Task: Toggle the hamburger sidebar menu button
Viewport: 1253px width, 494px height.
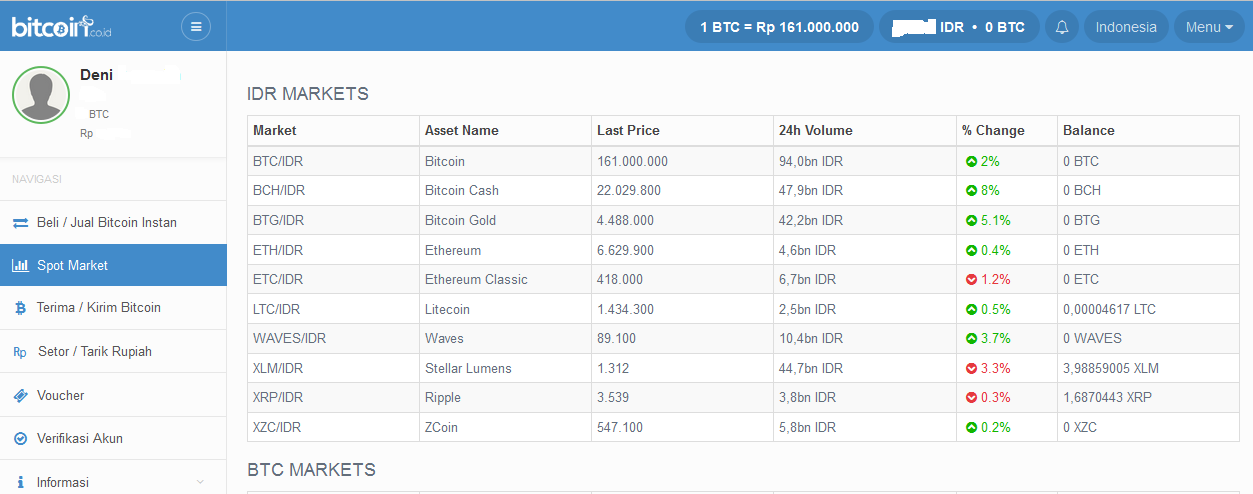Action: pyautogui.click(x=196, y=27)
